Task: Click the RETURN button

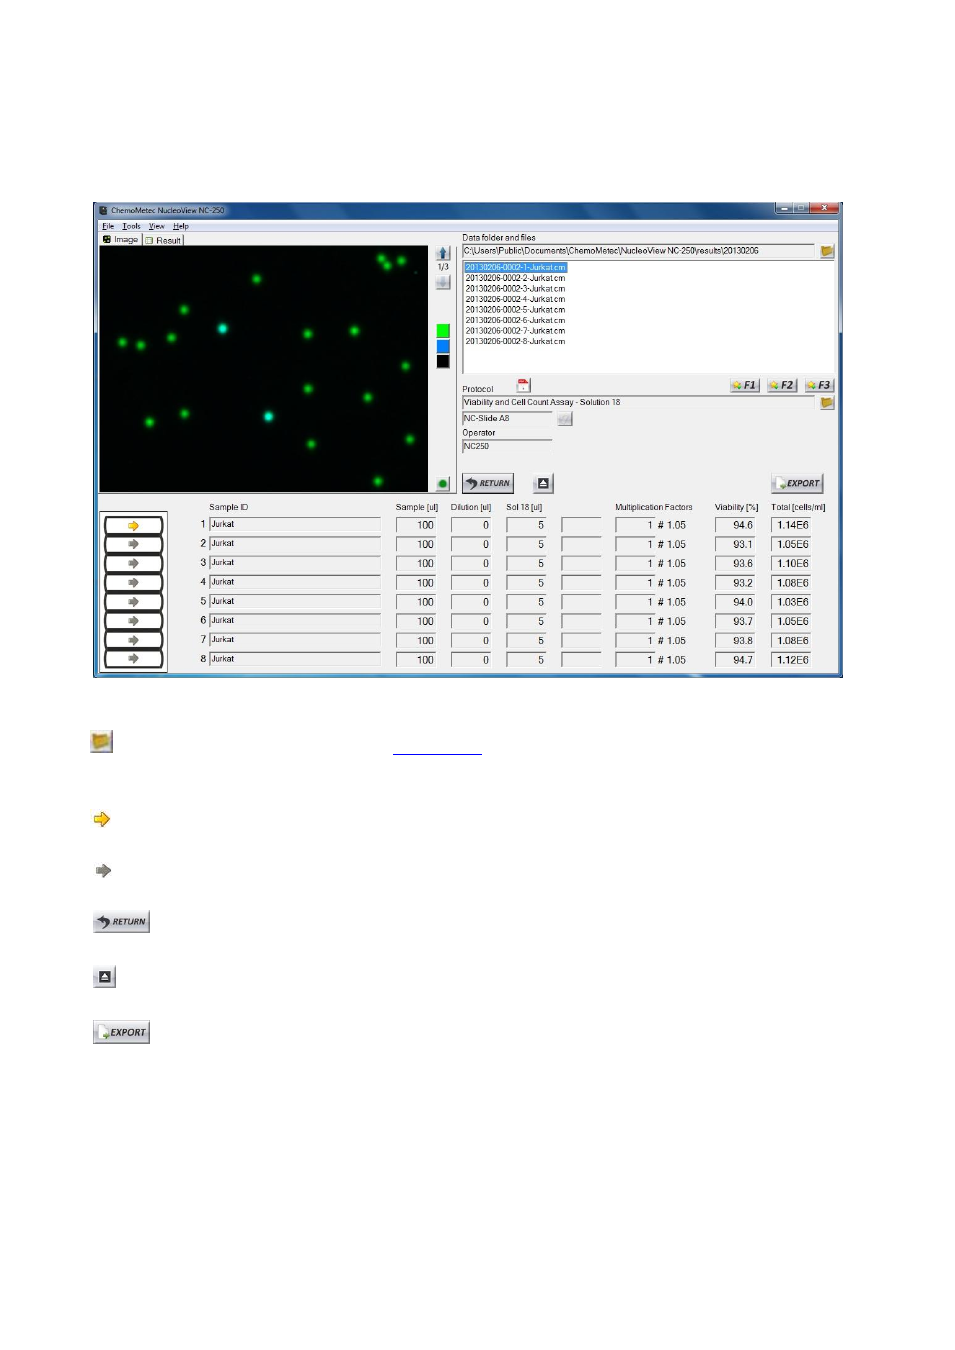Action: pyautogui.click(x=488, y=484)
